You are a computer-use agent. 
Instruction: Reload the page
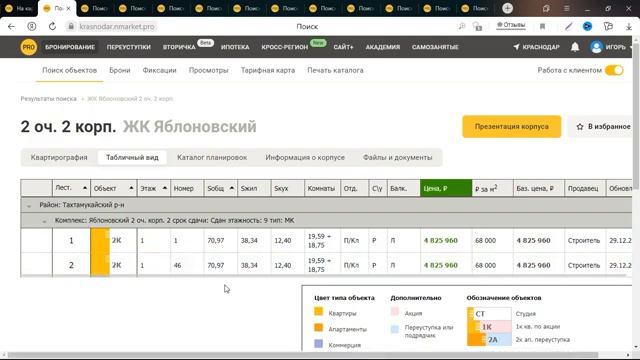(52, 27)
